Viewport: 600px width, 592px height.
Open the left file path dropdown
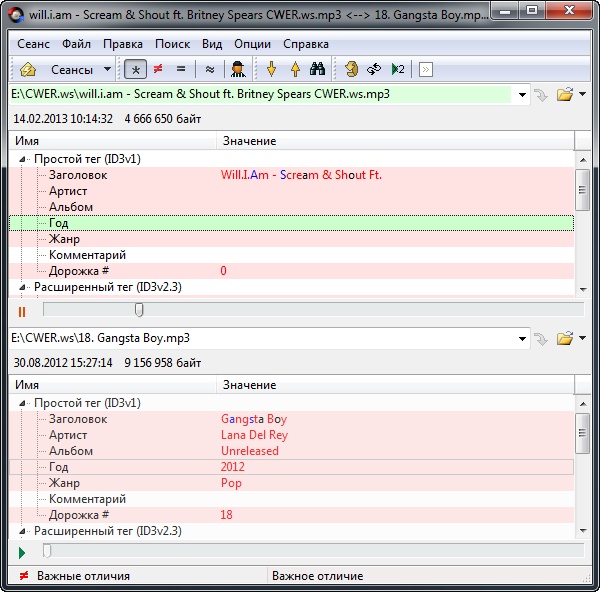pyautogui.click(x=521, y=94)
